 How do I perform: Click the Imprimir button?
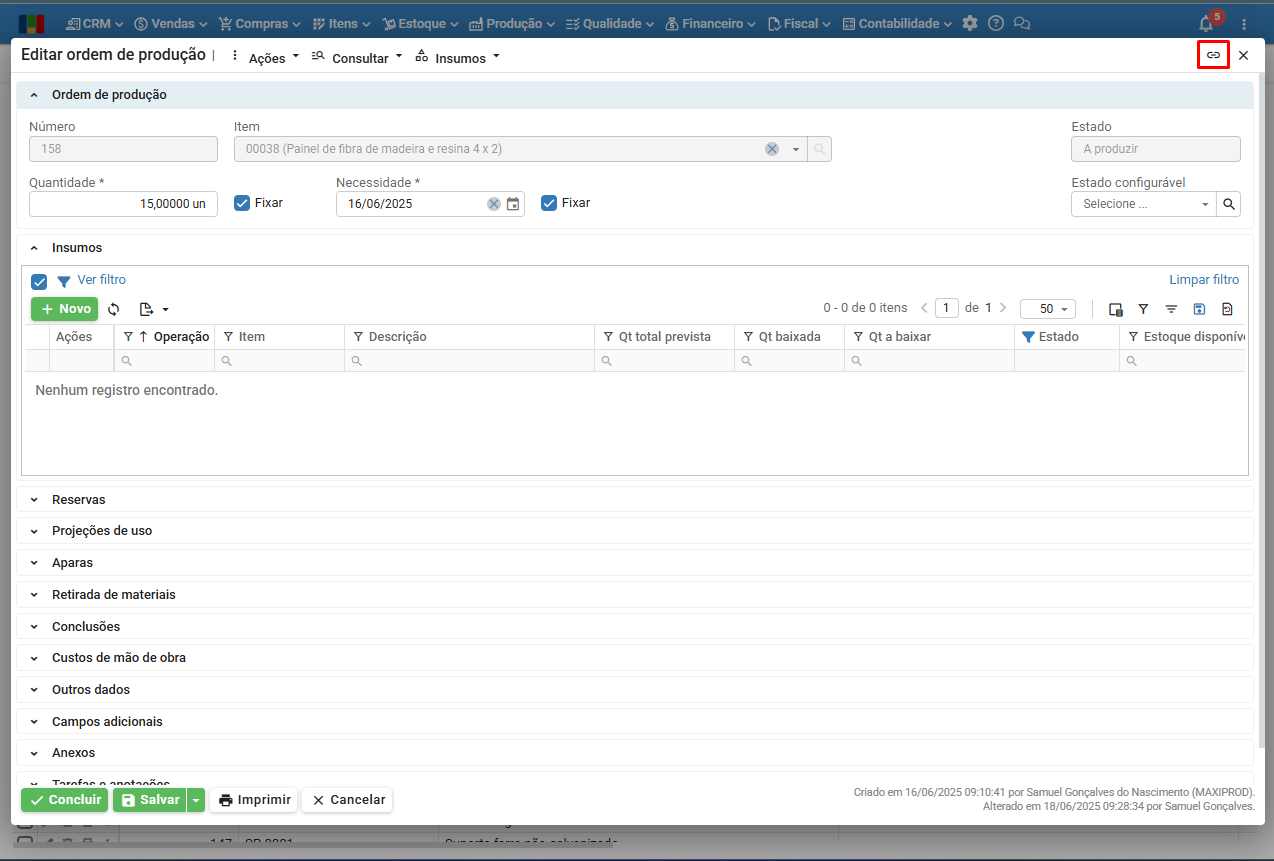(x=254, y=800)
